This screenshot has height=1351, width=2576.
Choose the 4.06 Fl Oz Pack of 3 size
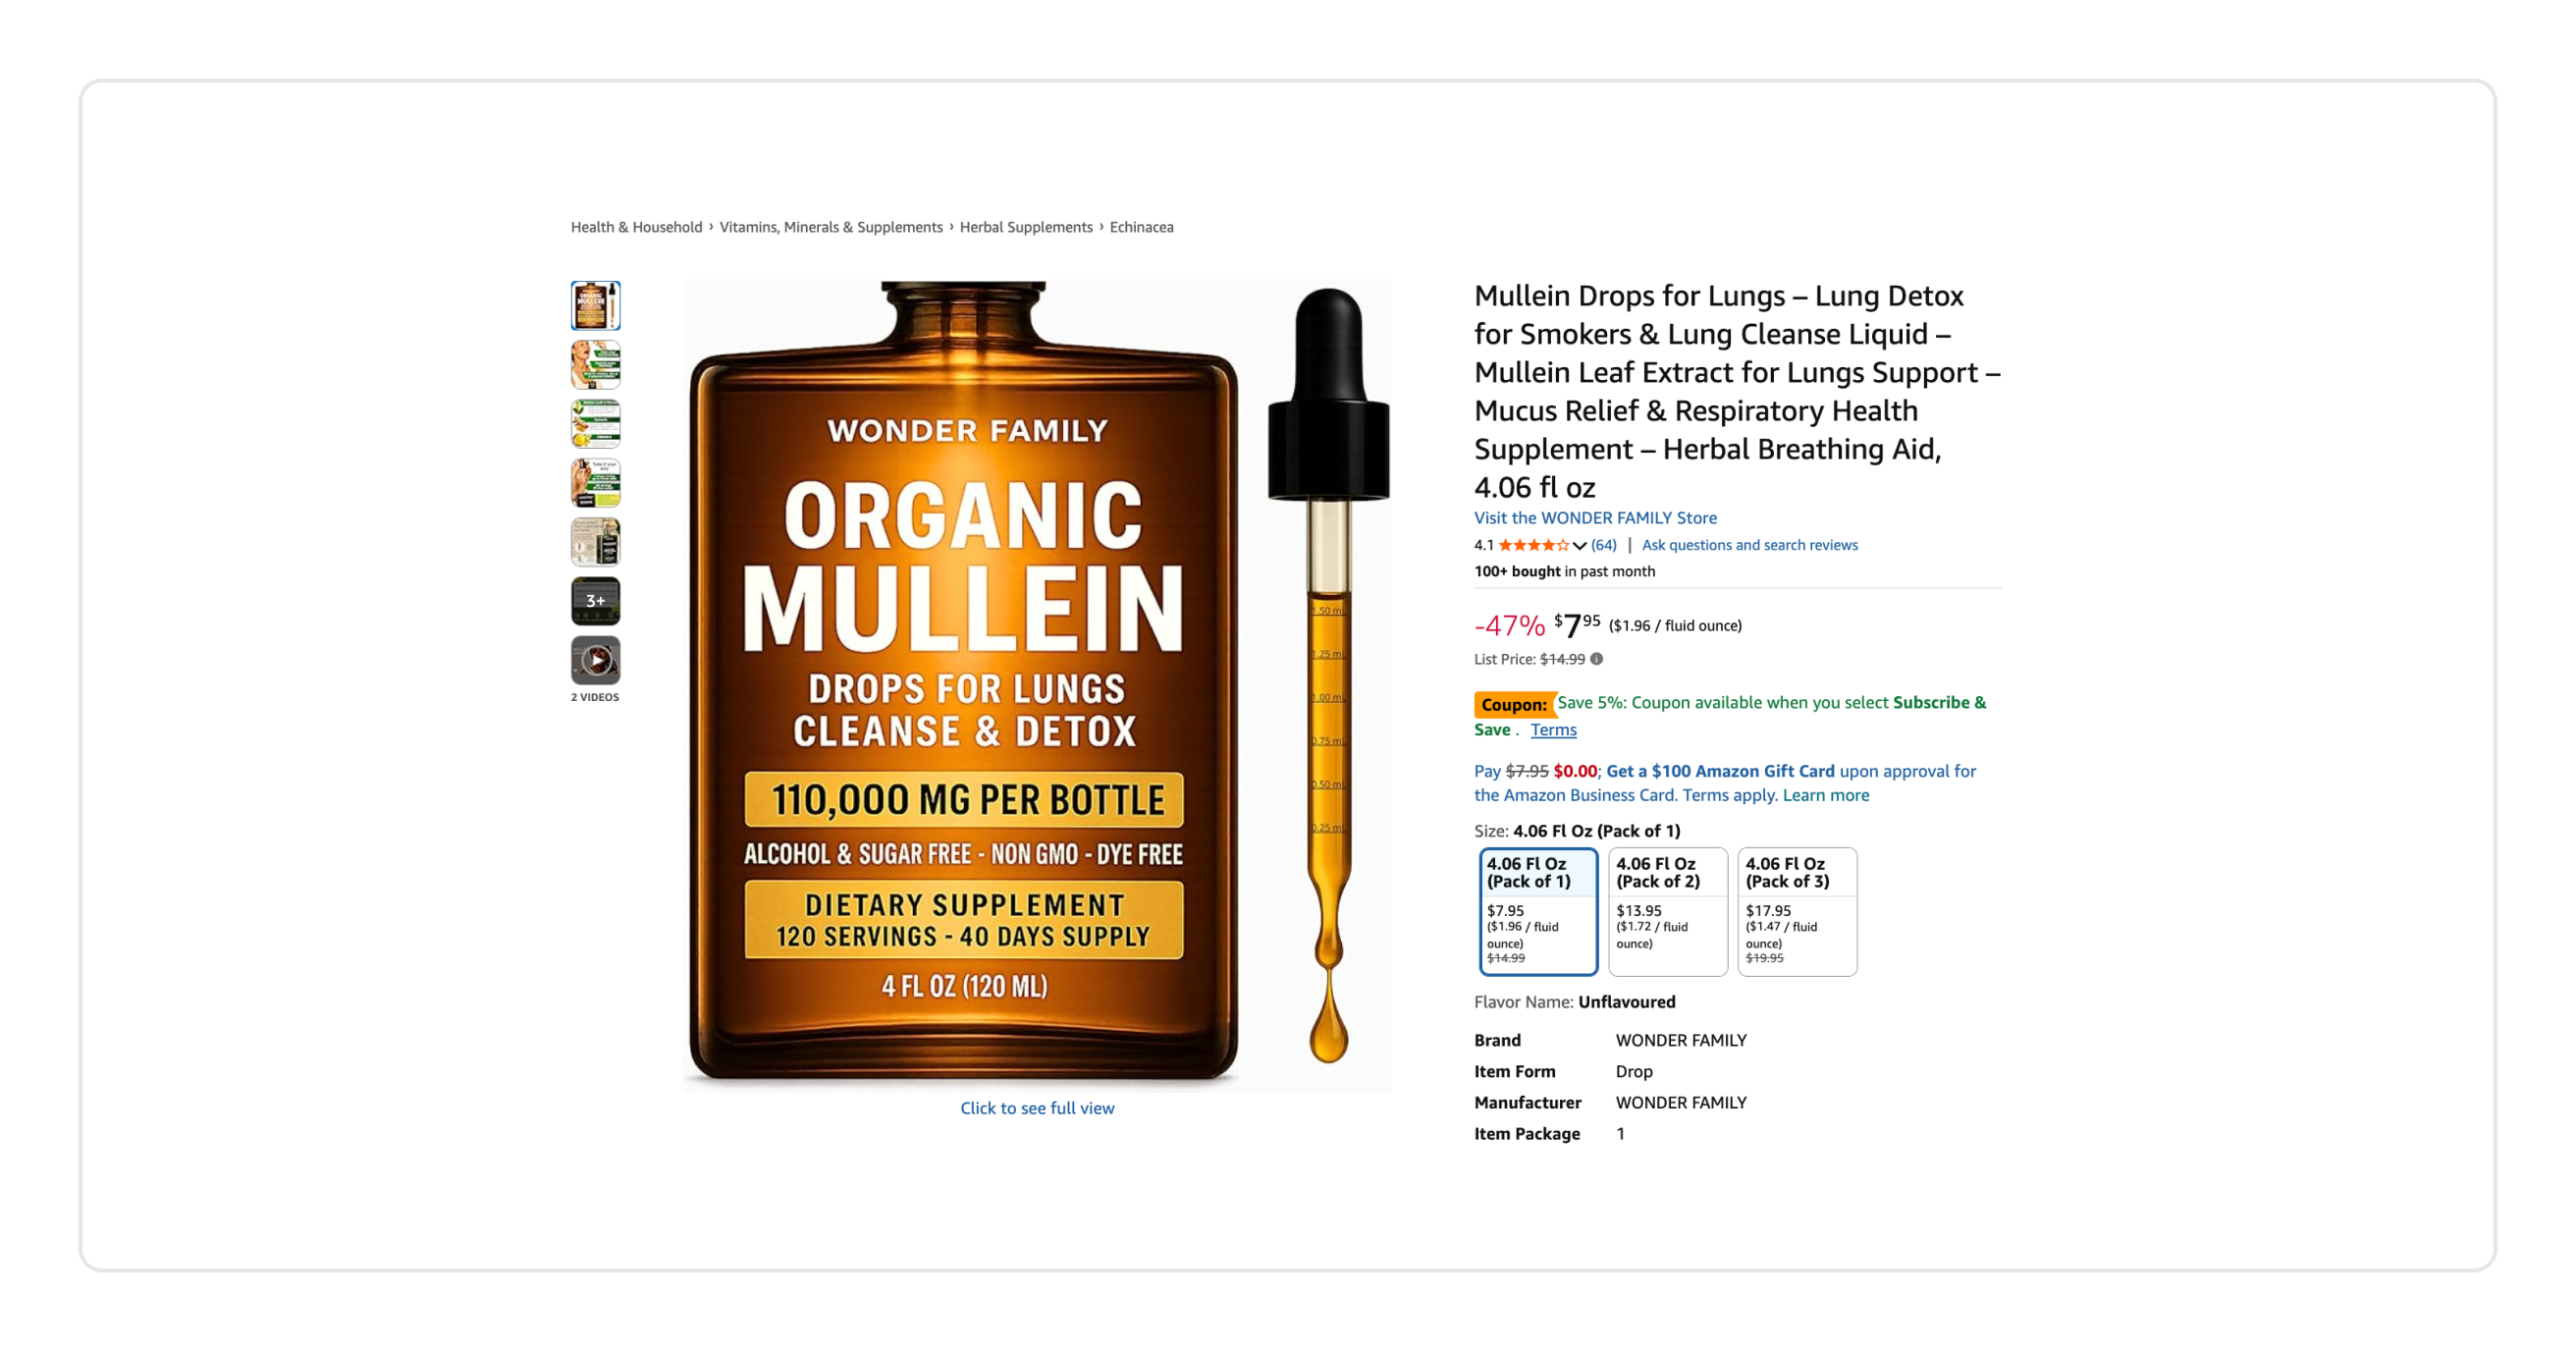[x=1797, y=911]
